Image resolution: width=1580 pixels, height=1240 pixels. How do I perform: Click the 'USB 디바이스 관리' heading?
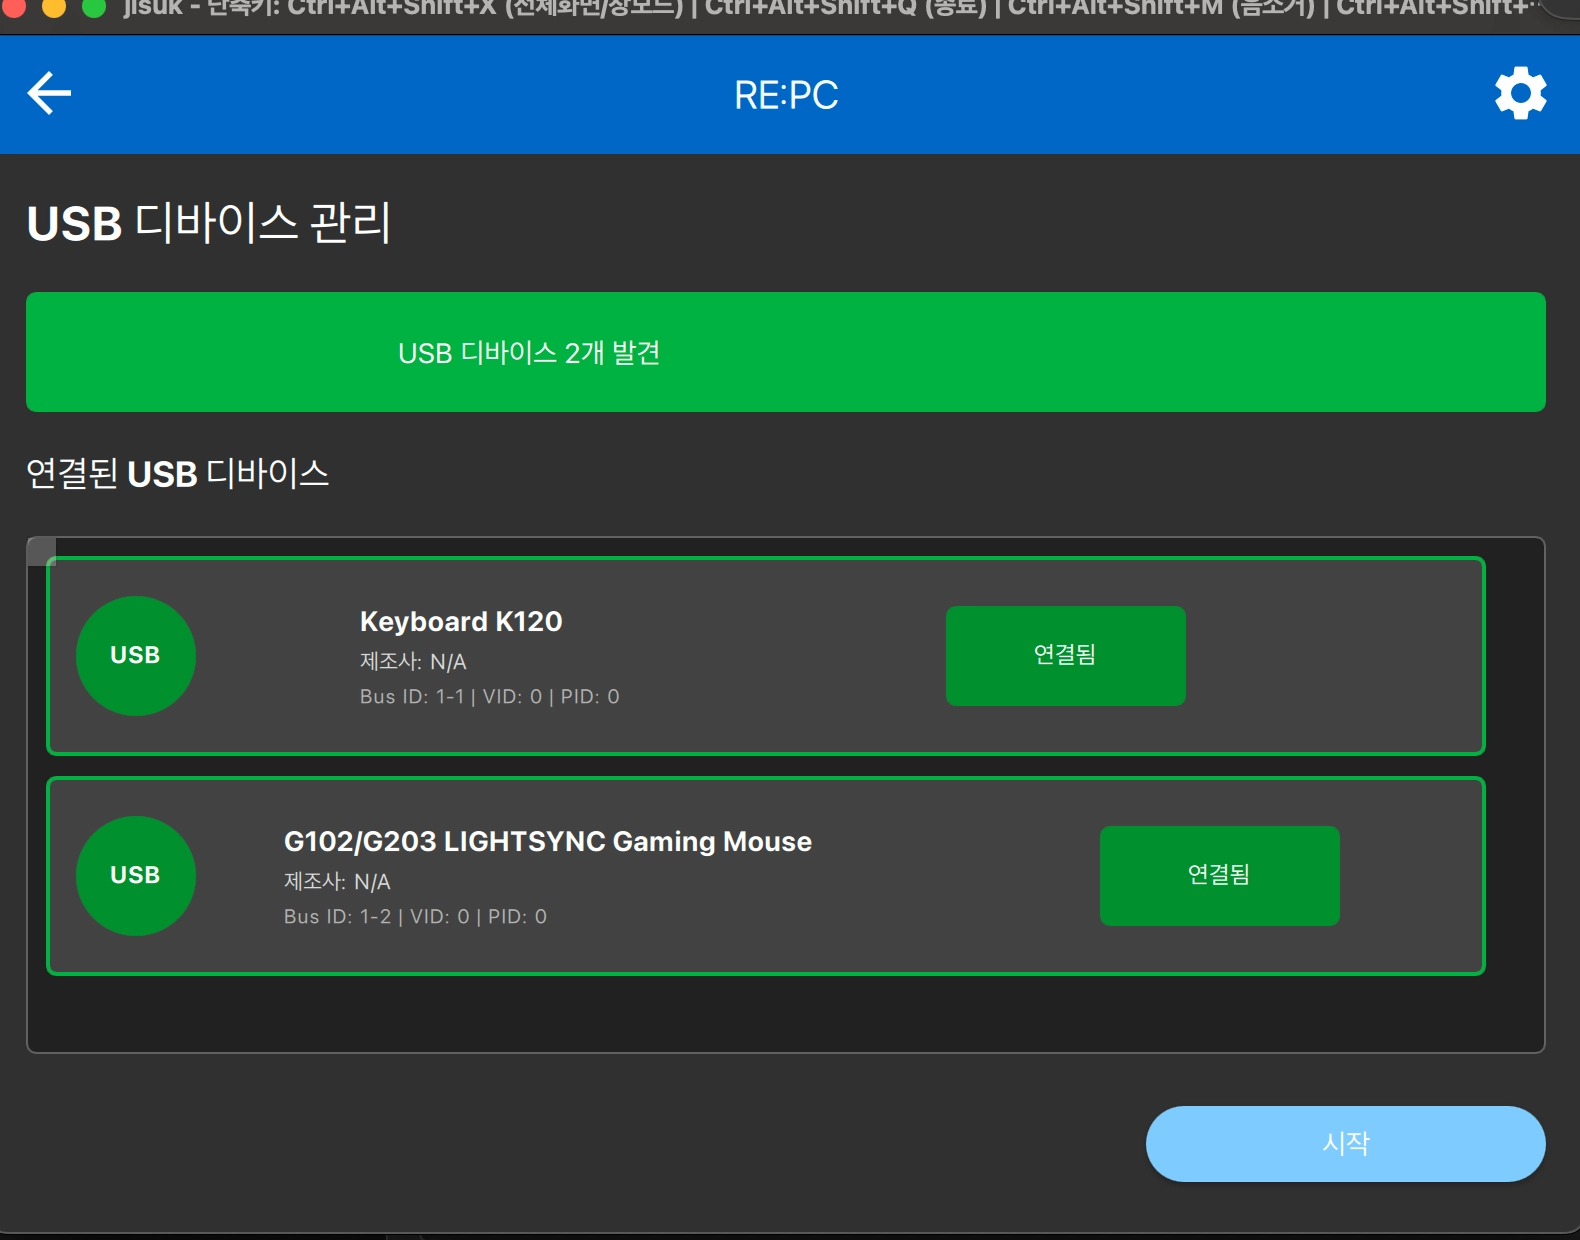point(208,222)
